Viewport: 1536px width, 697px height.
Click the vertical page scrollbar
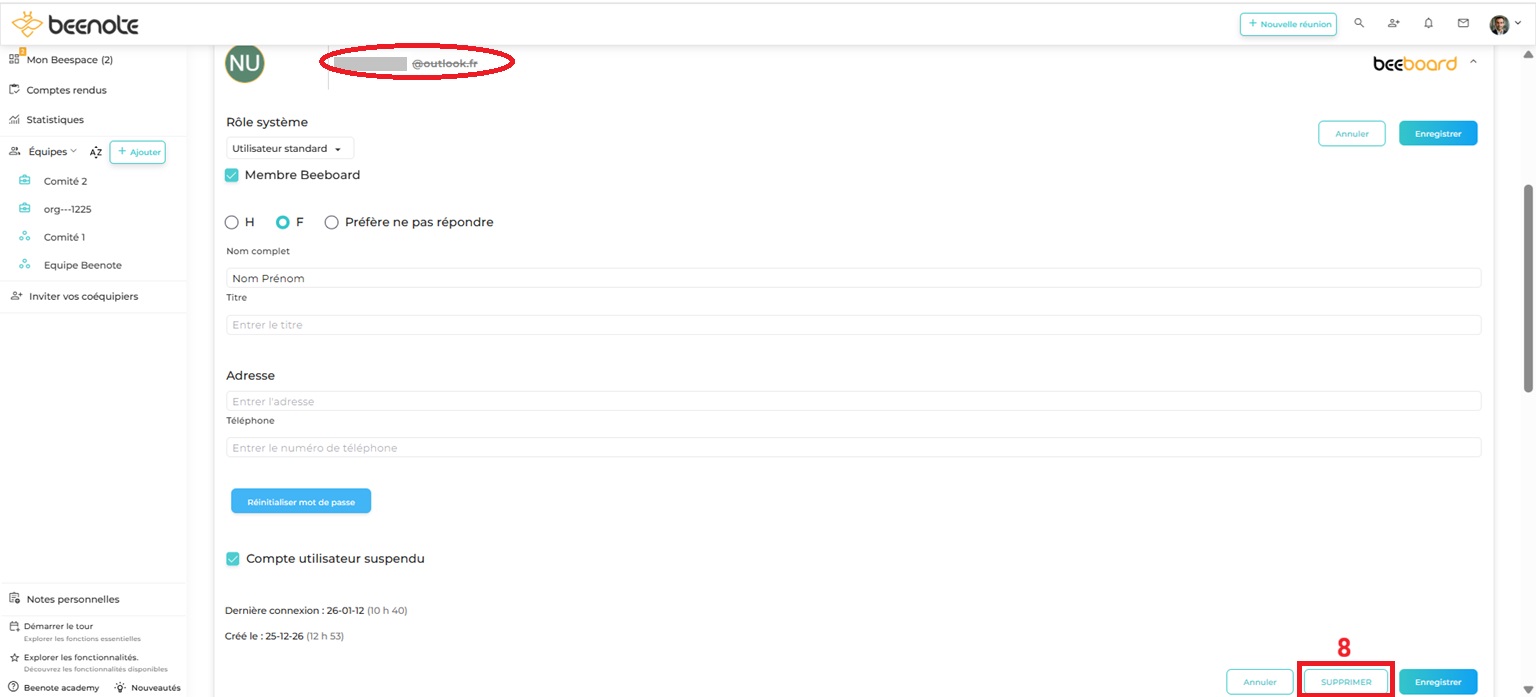pyautogui.click(x=1527, y=290)
